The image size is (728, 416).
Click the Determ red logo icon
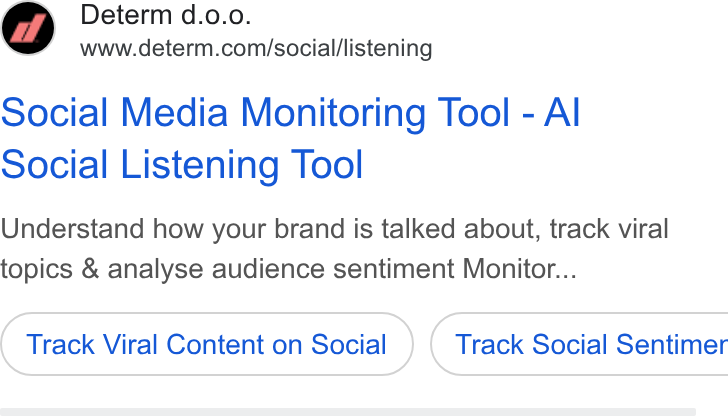(28, 28)
